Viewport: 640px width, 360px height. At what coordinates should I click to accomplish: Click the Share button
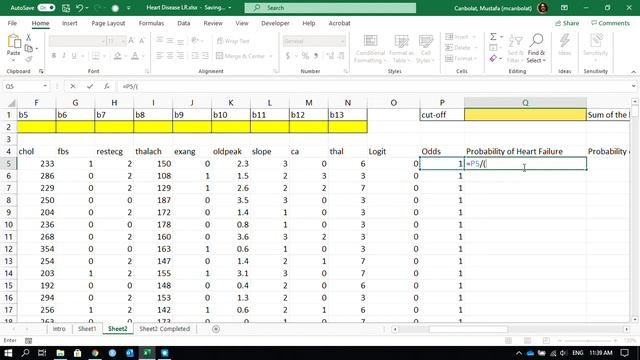tap(567, 23)
